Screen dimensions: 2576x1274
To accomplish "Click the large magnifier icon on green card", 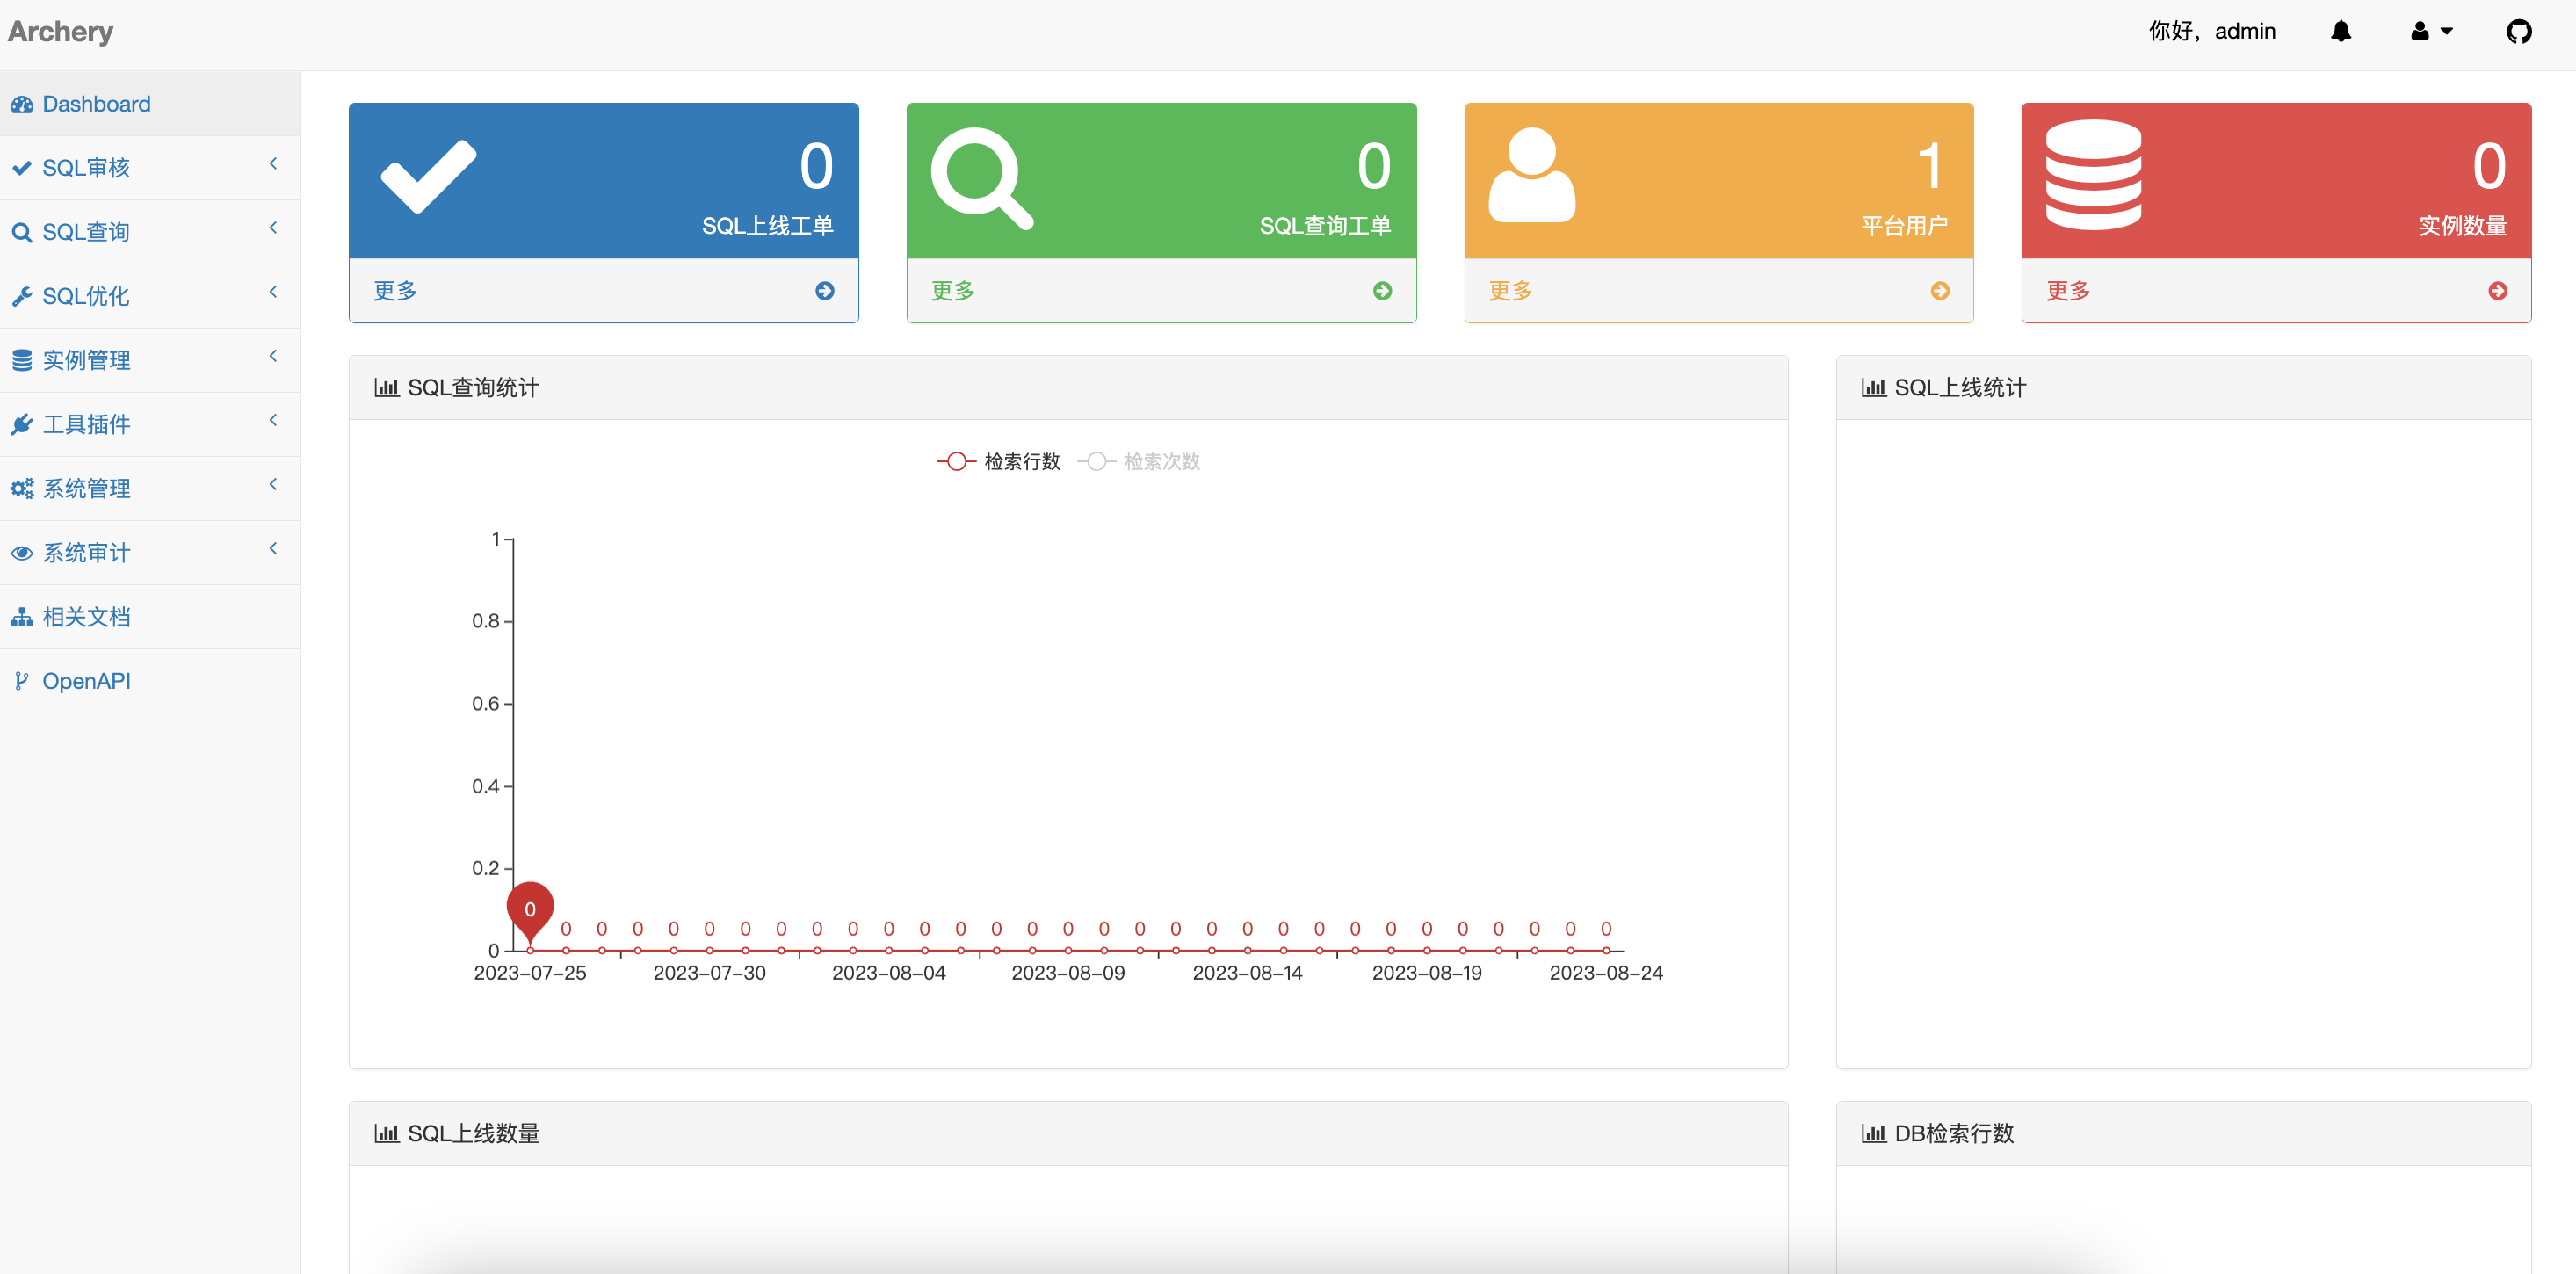I will click(981, 178).
